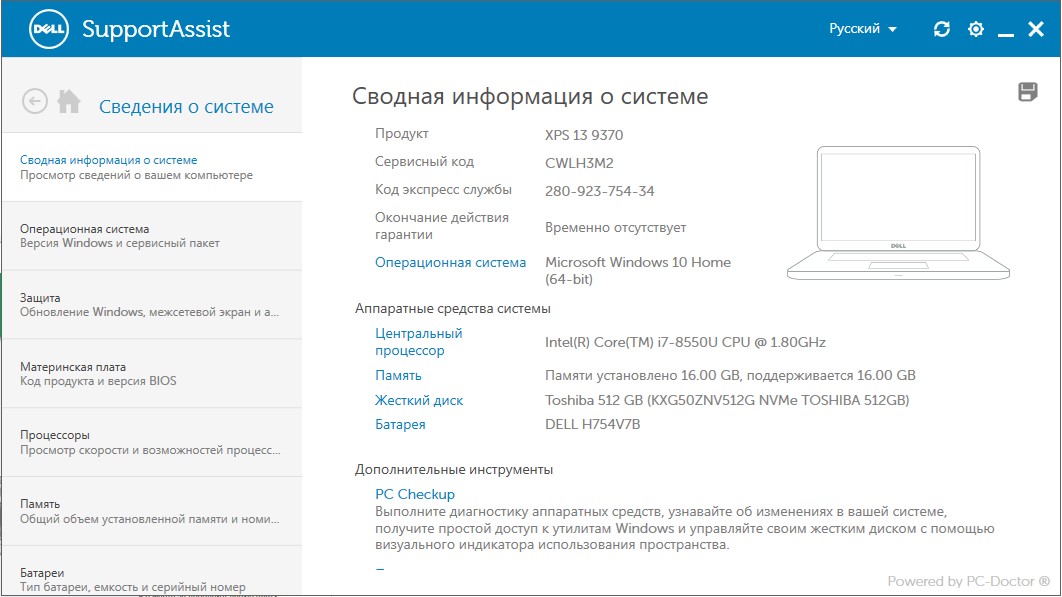The width and height of the screenshot is (1062, 597).
Task: Follow the Память hardware link
Action: tap(398, 375)
